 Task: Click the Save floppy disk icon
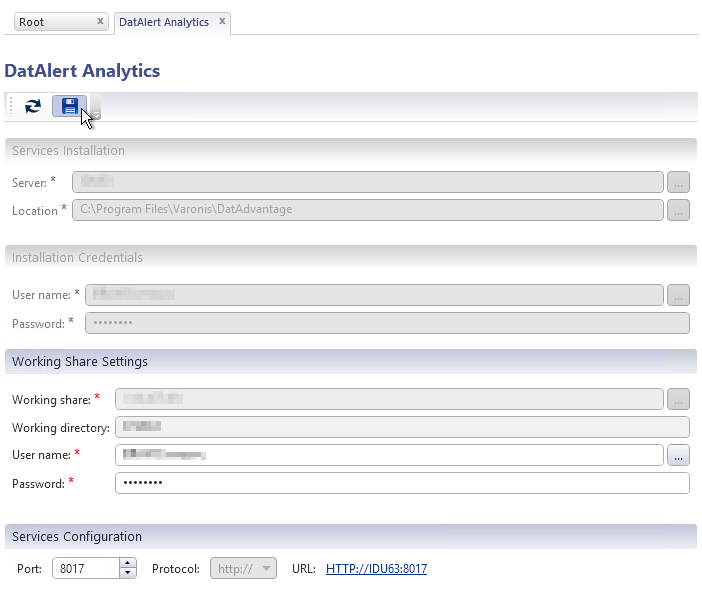pyautogui.click(x=69, y=106)
